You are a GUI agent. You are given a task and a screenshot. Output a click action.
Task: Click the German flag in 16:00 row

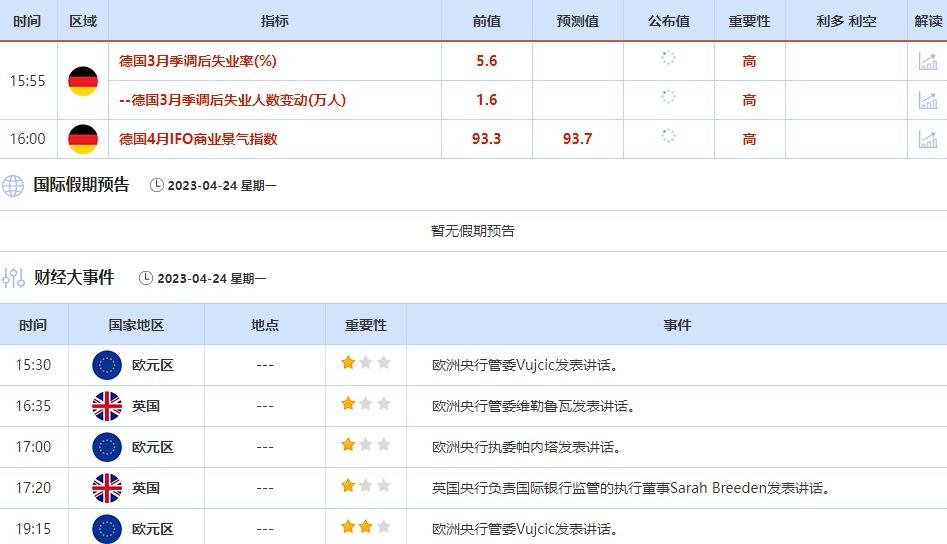(83, 139)
